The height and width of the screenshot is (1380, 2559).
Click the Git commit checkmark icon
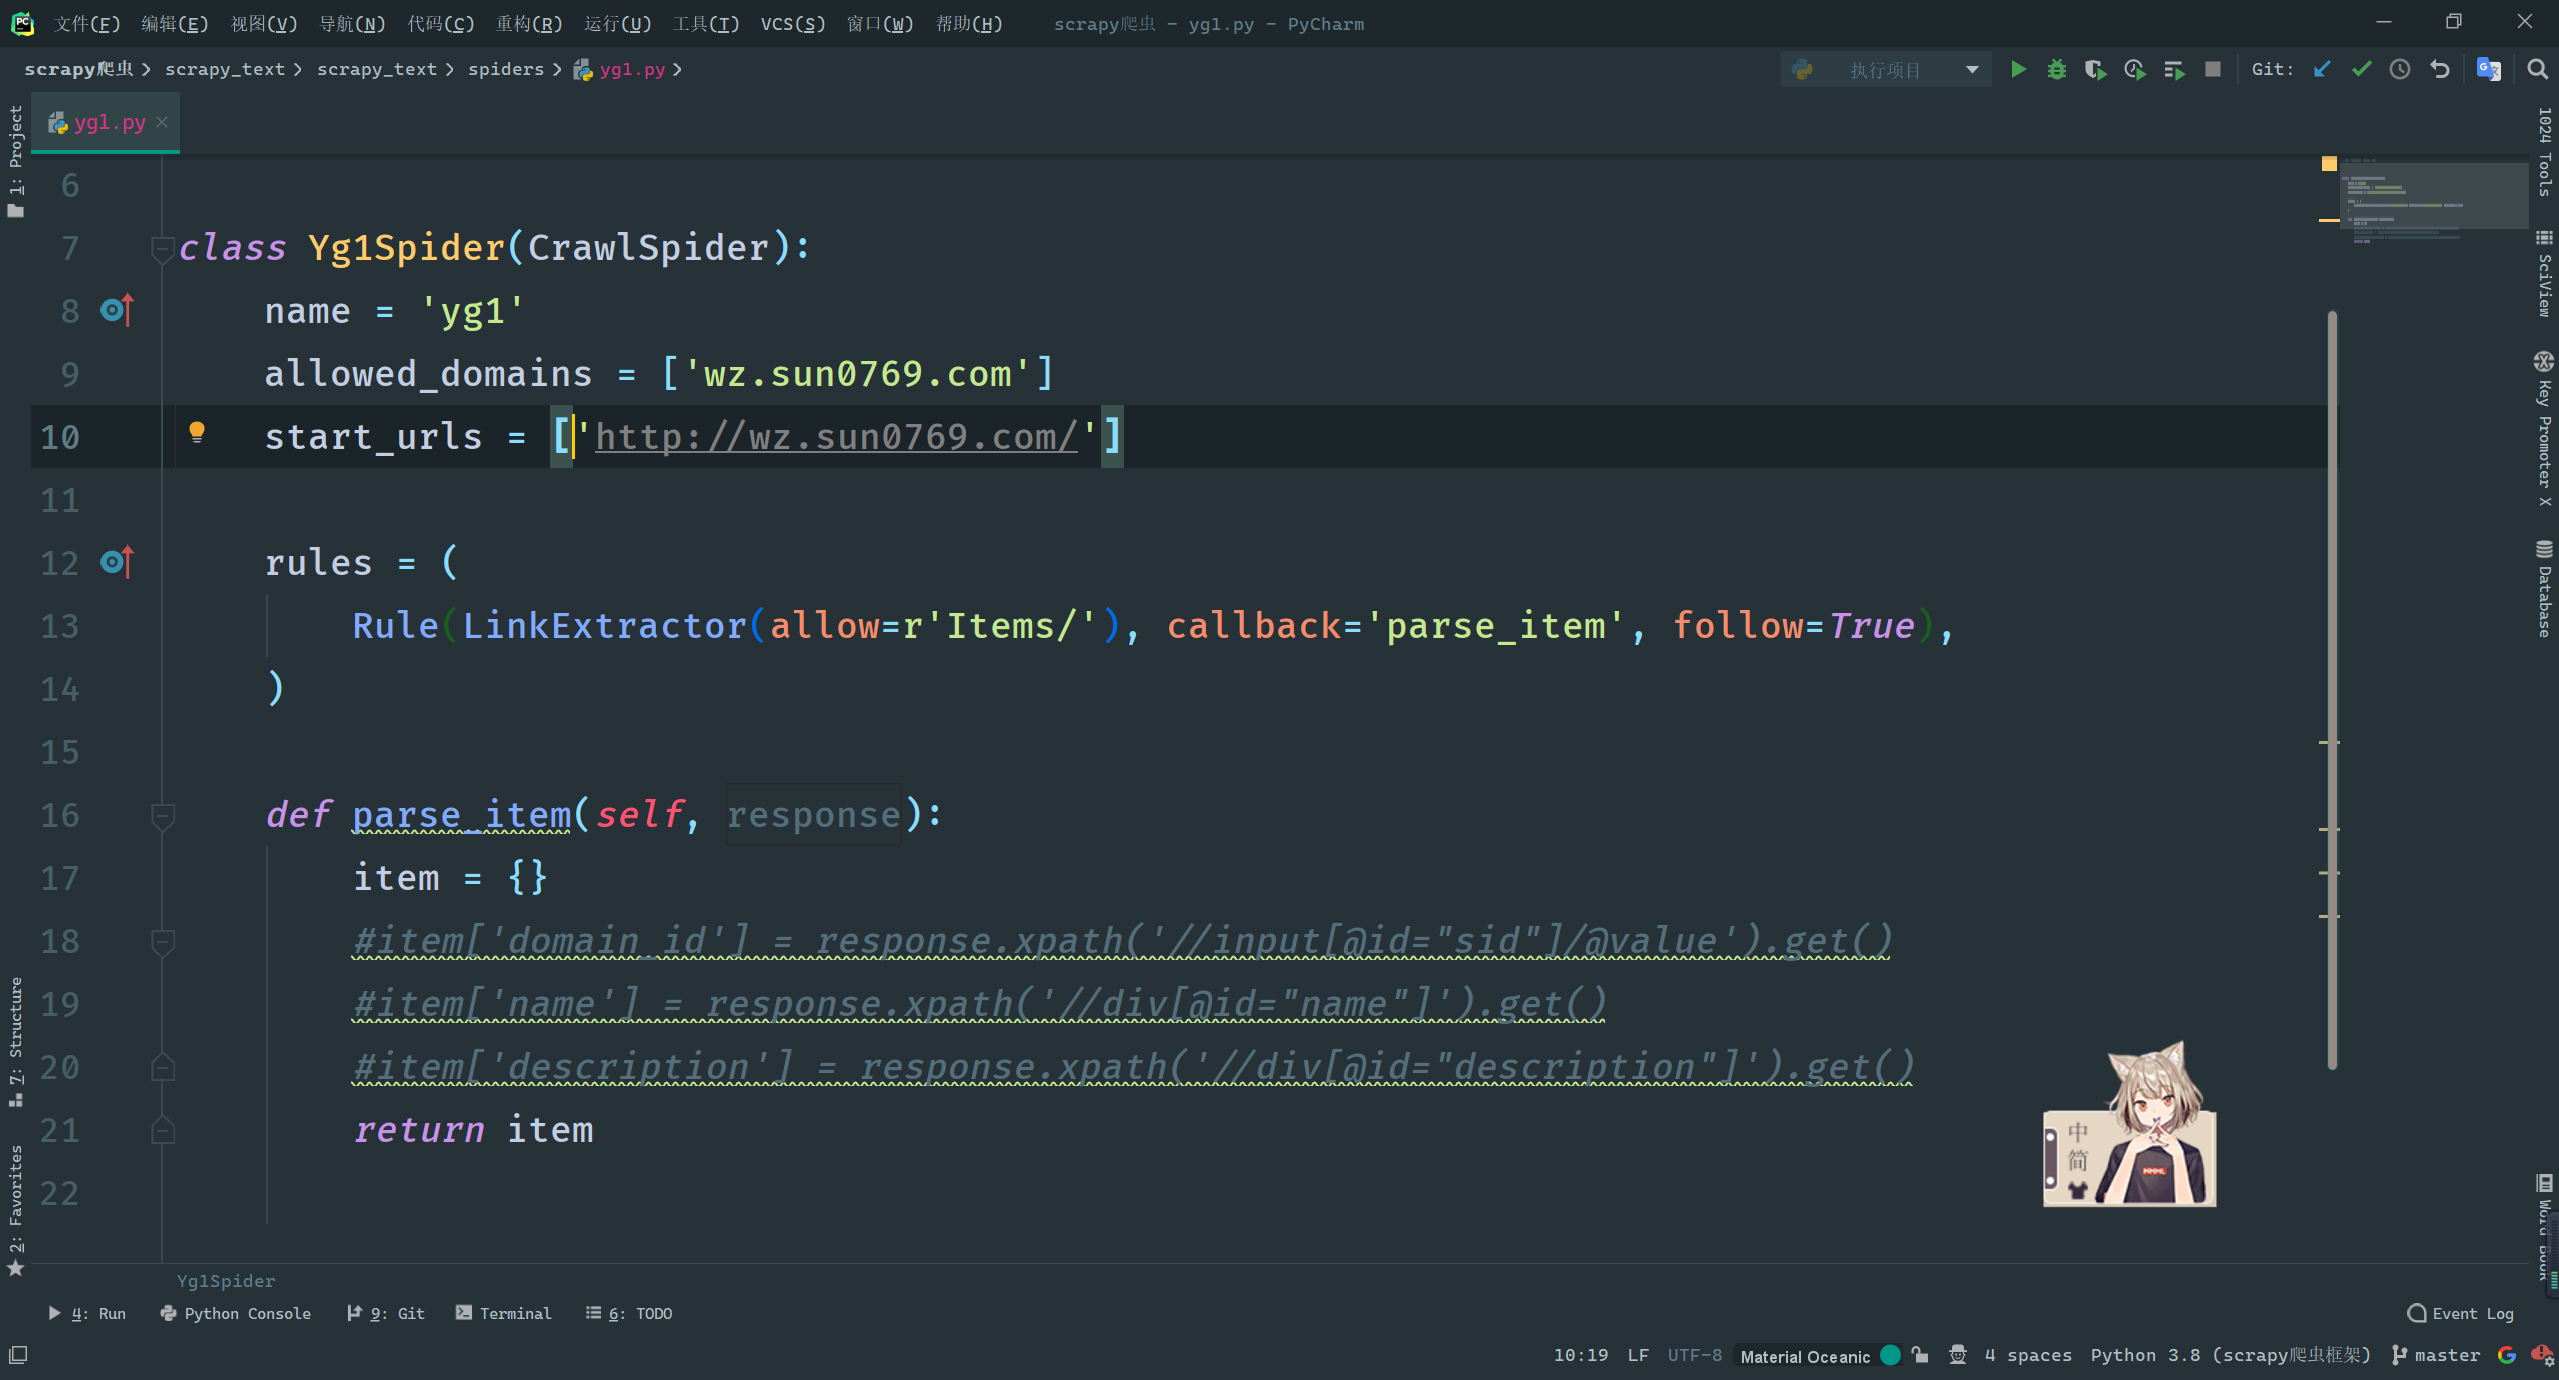(x=2361, y=69)
